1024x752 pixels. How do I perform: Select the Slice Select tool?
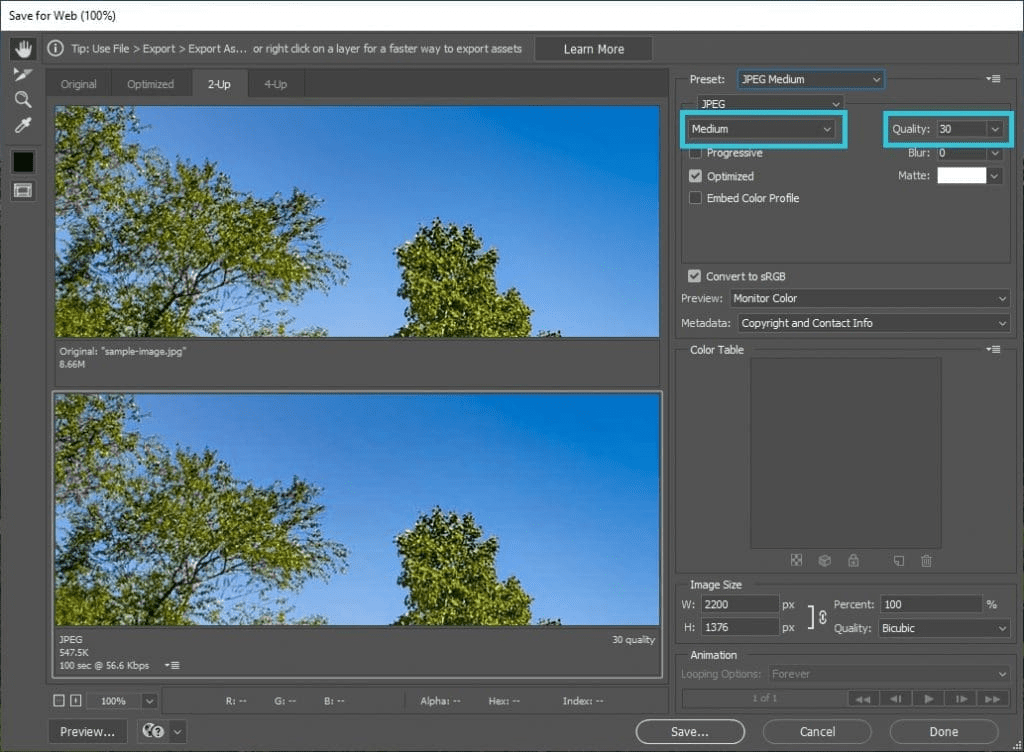(23, 74)
